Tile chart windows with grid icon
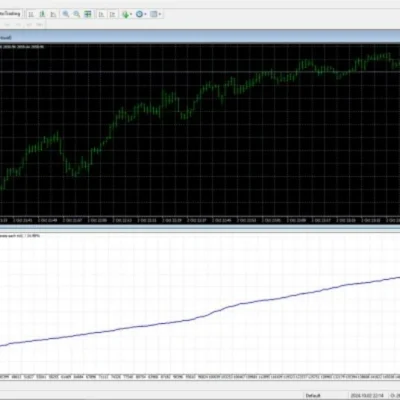400x400 pixels. (88, 14)
